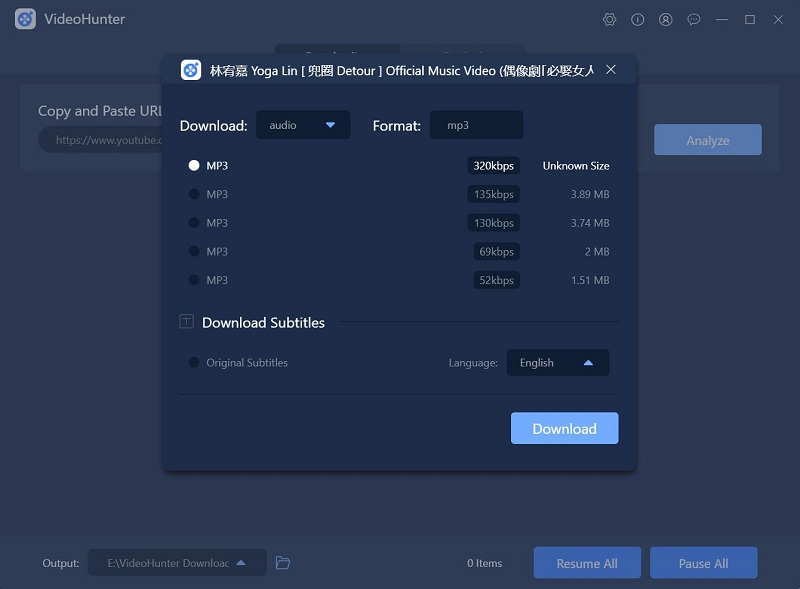Enable Download Subtitles checkbox
The image size is (800, 589).
tap(187, 322)
